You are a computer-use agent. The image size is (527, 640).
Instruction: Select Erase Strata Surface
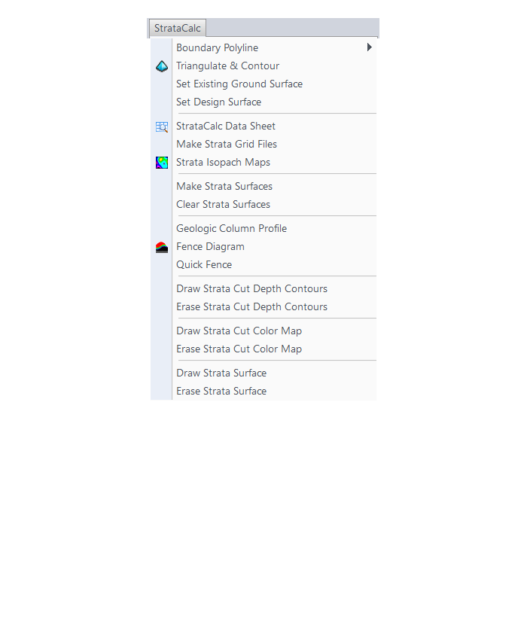tap(263, 391)
